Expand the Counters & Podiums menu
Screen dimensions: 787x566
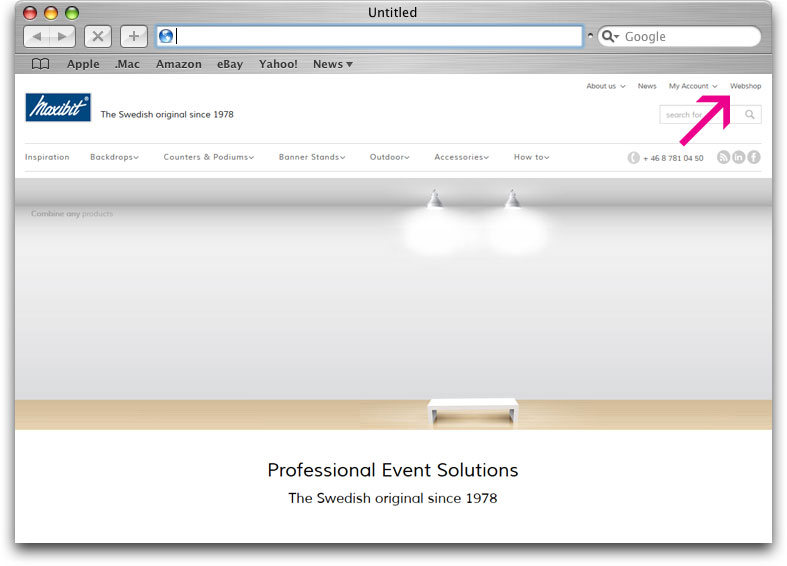pyautogui.click(x=208, y=157)
